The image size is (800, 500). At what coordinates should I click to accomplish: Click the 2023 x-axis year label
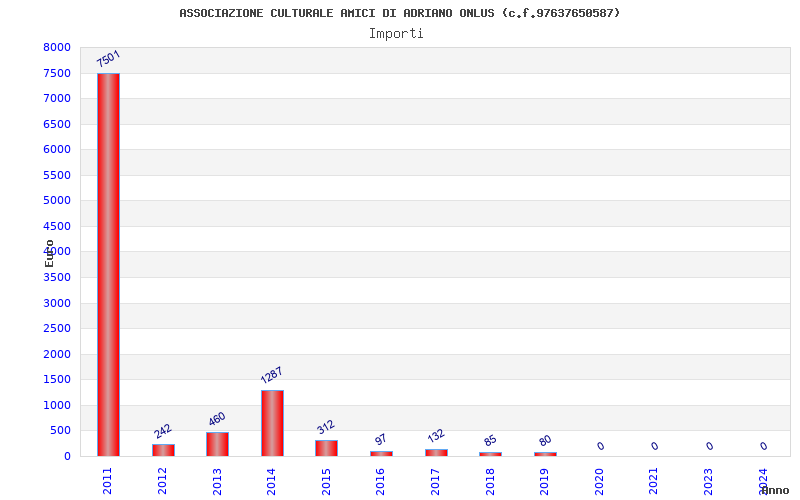pyautogui.click(x=708, y=482)
